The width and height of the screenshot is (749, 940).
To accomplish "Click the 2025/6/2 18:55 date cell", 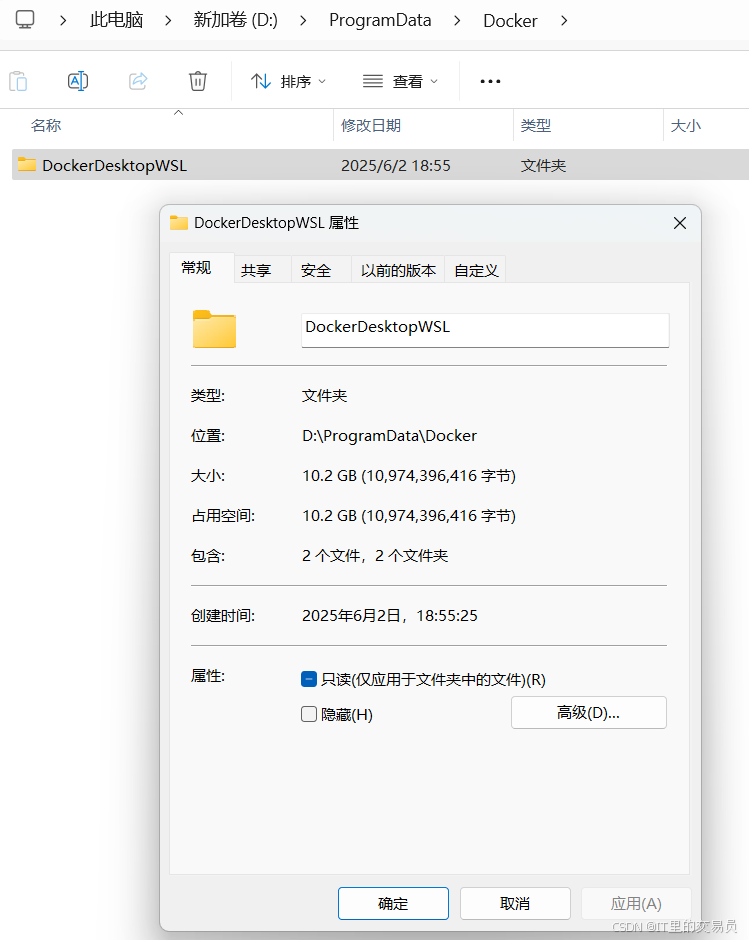I will (x=396, y=165).
